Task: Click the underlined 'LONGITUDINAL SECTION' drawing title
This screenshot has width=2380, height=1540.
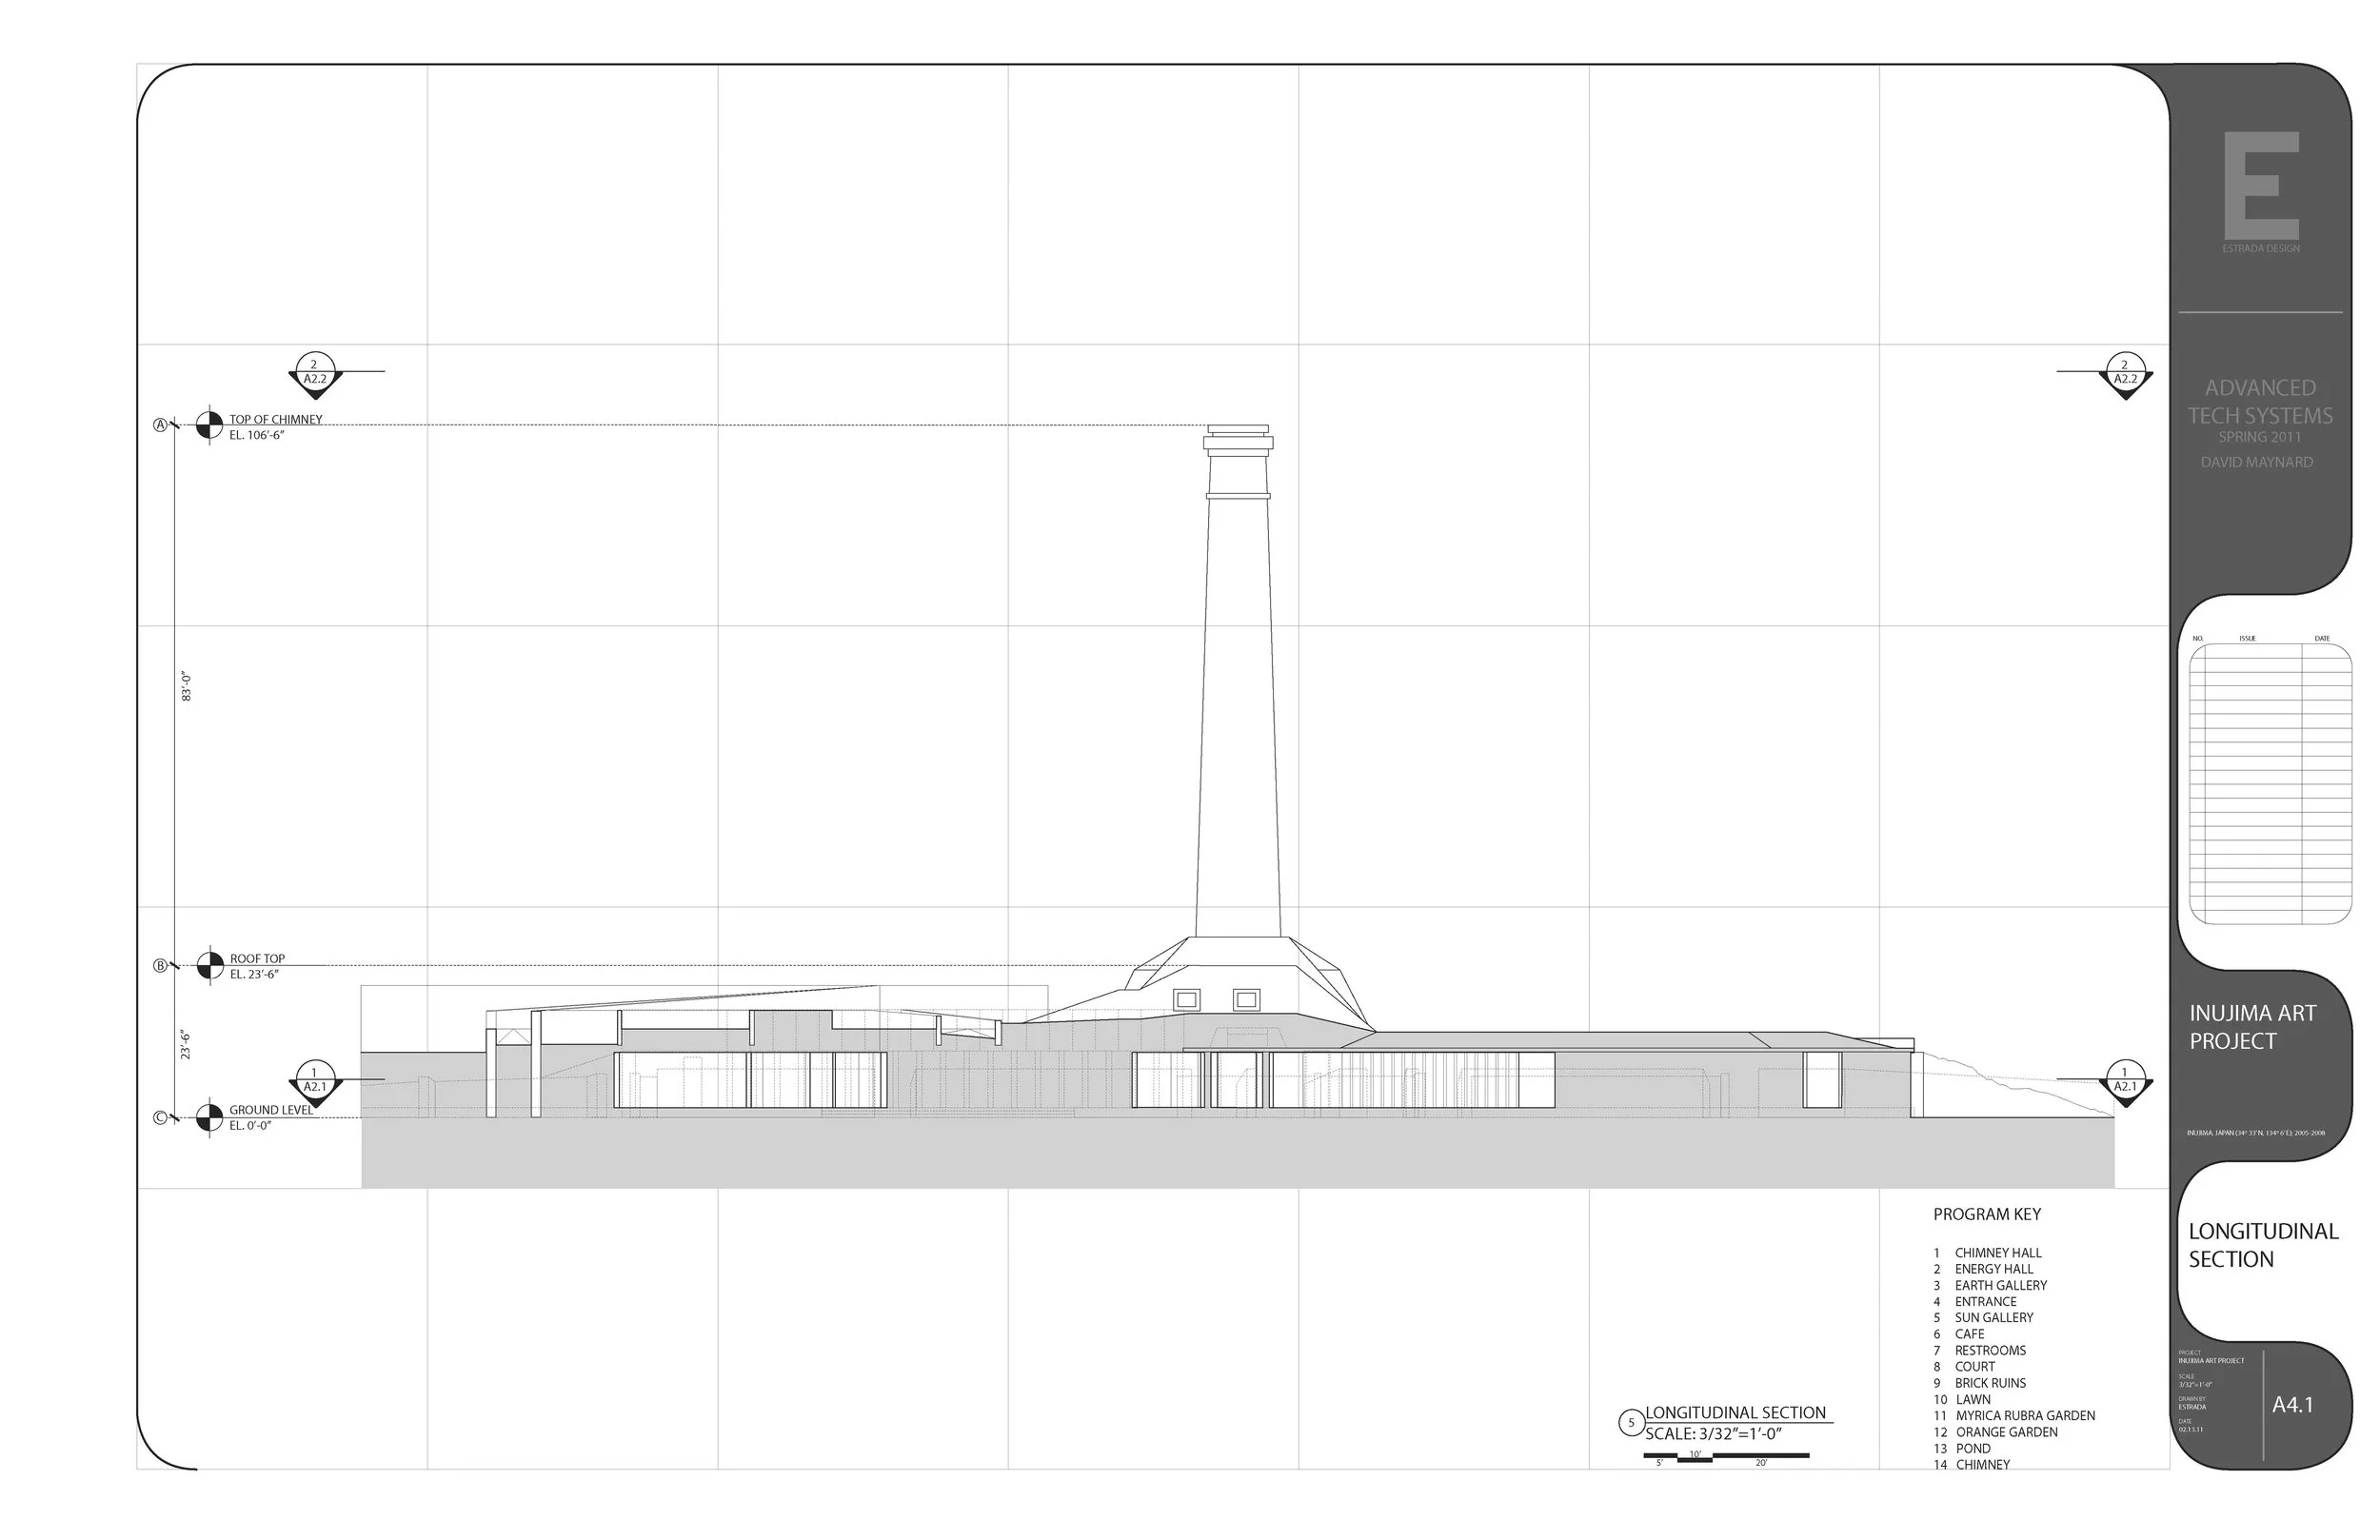Action: [x=1736, y=1413]
